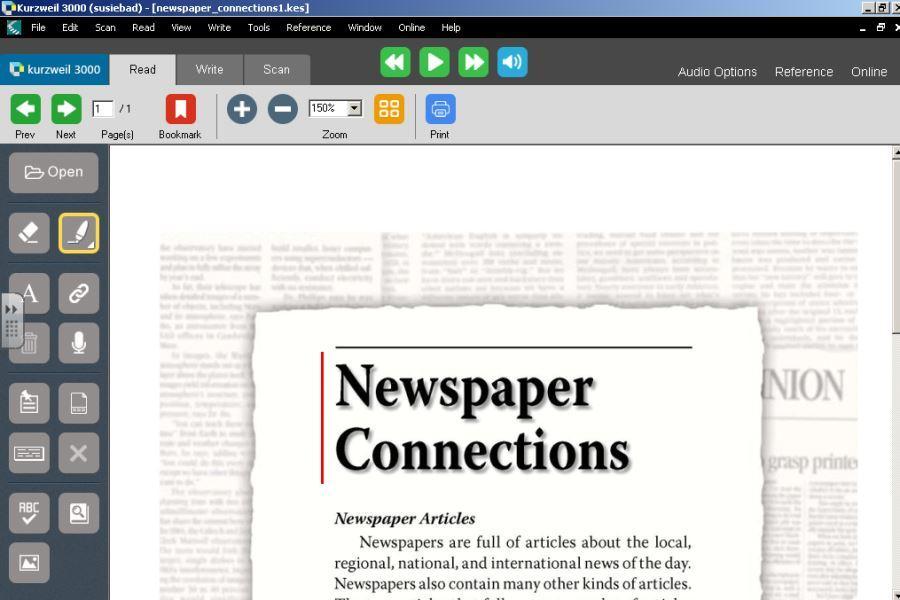Print the document using Print icon
The height and width of the screenshot is (600, 900).
click(440, 109)
